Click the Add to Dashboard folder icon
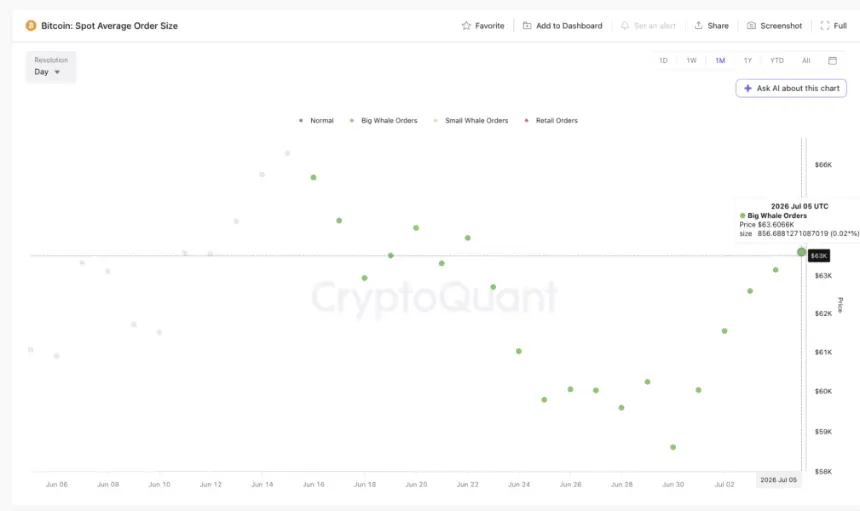Viewport: 860px width, 511px height. pyautogui.click(x=527, y=26)
